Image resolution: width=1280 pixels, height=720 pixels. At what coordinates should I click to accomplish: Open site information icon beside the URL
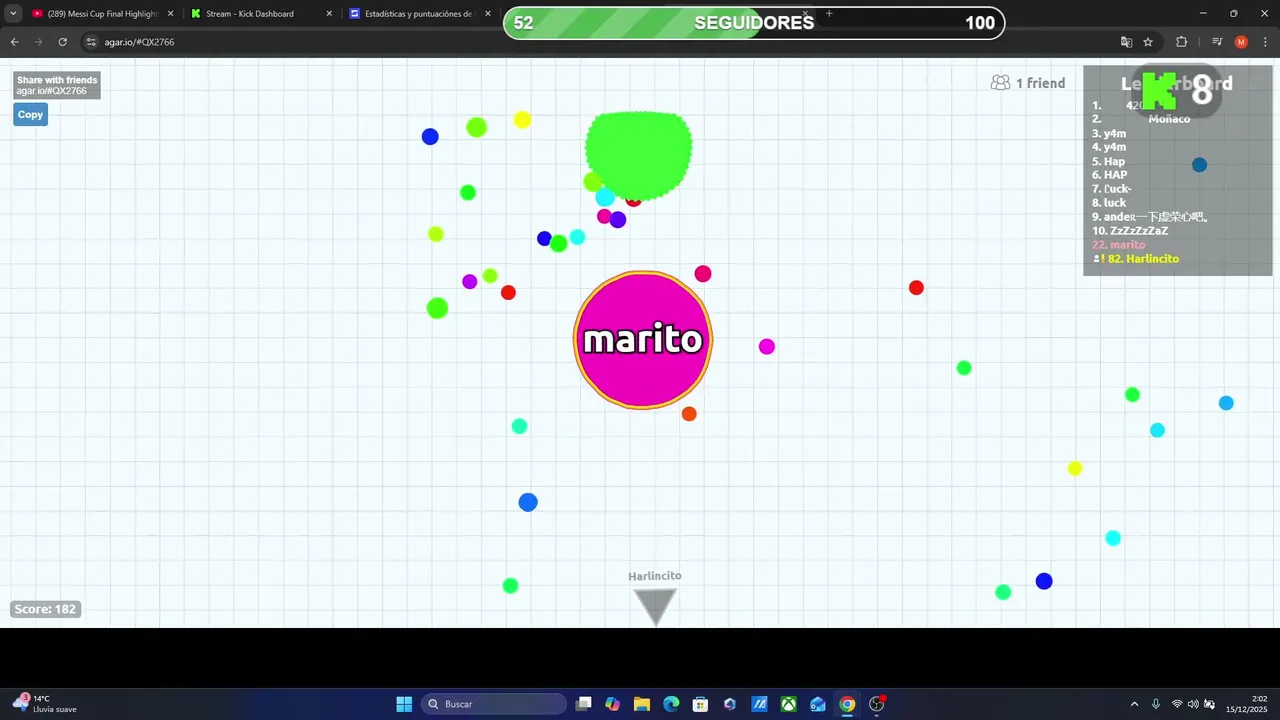(x=91, y=42)
